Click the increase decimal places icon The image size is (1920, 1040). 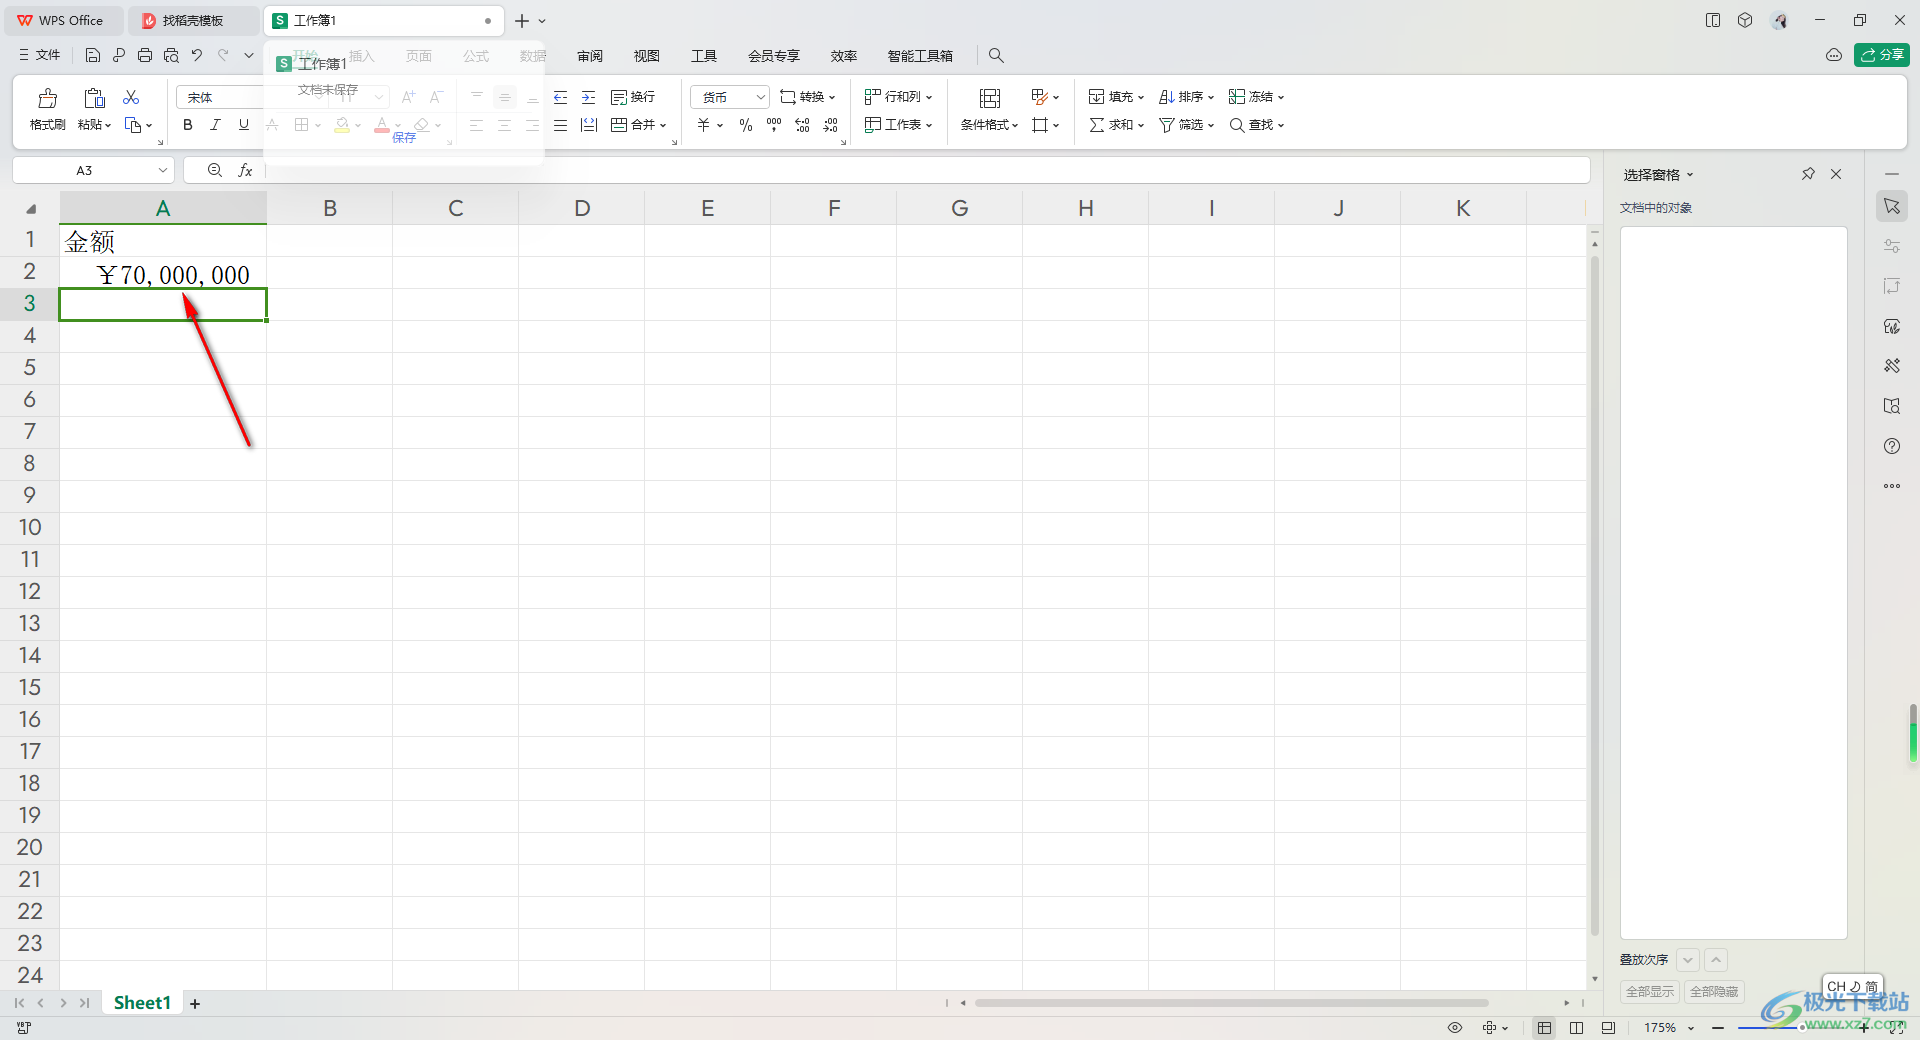click(802, 125)
